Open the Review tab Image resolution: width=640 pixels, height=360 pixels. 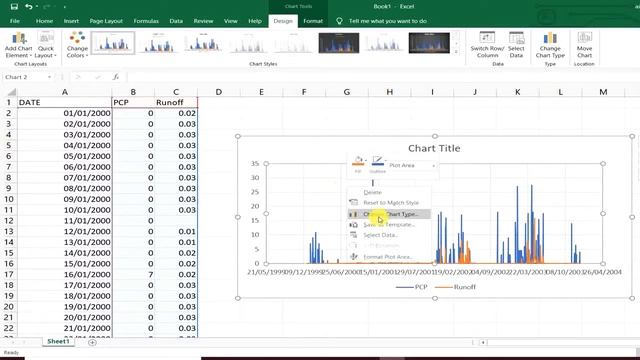pyautogui.click(x=203, y=21)
